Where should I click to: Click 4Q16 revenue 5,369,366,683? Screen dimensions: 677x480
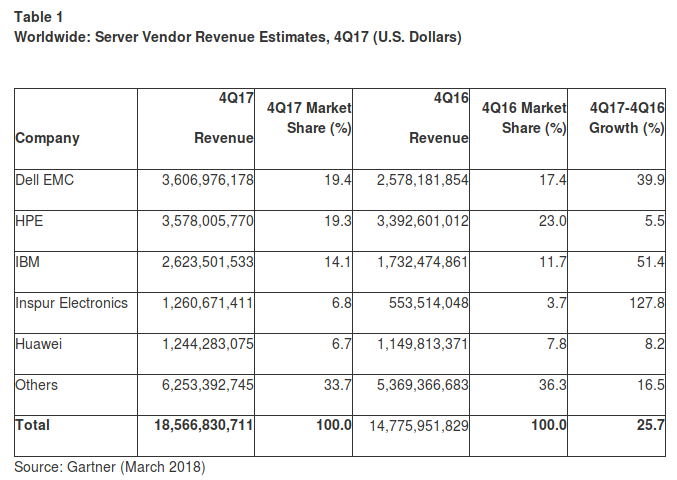click(x=423, y=385)
